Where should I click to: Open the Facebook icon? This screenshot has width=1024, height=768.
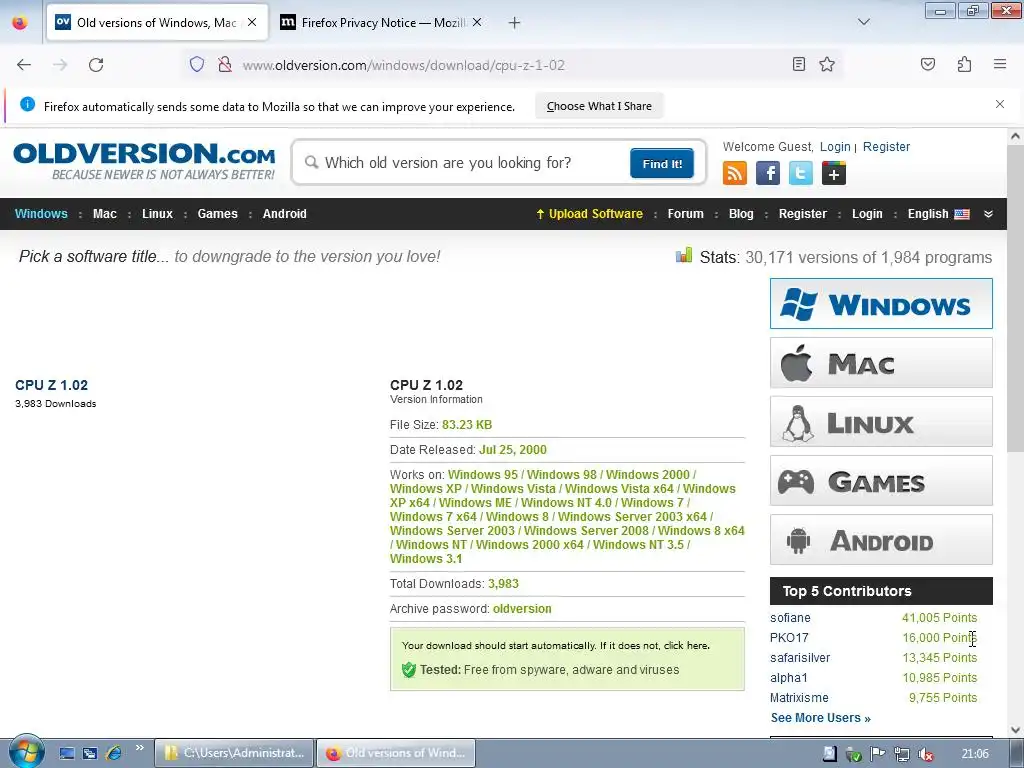point(767,173)
